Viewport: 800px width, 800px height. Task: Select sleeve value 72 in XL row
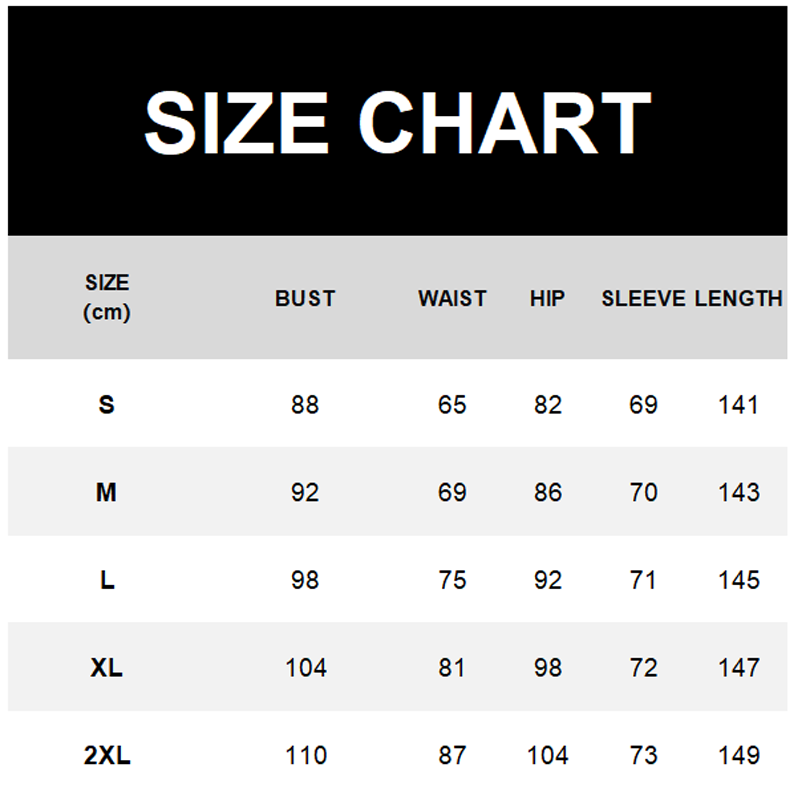(x=644, y=667)
